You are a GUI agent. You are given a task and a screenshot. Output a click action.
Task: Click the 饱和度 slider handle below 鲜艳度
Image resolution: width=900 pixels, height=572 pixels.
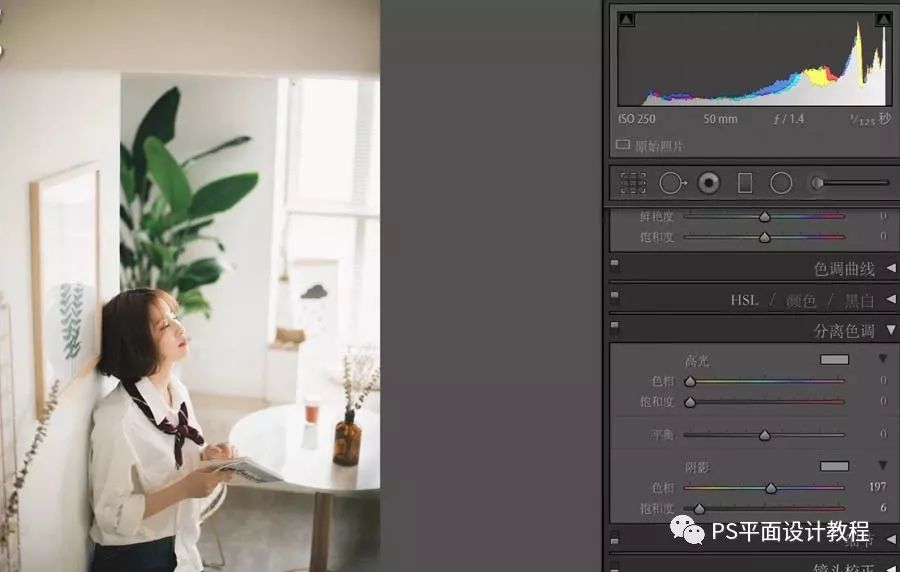(x=765, y=238)
